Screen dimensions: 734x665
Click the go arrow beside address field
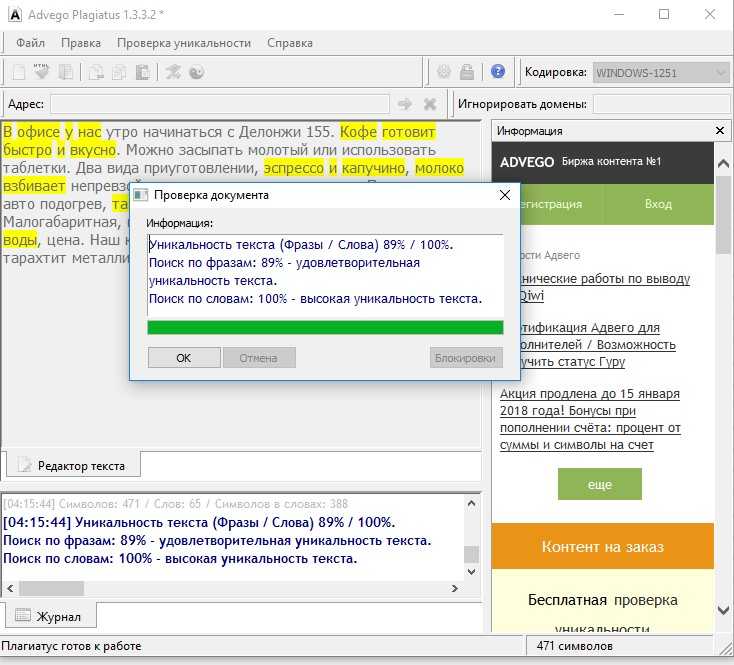(404, 103)
